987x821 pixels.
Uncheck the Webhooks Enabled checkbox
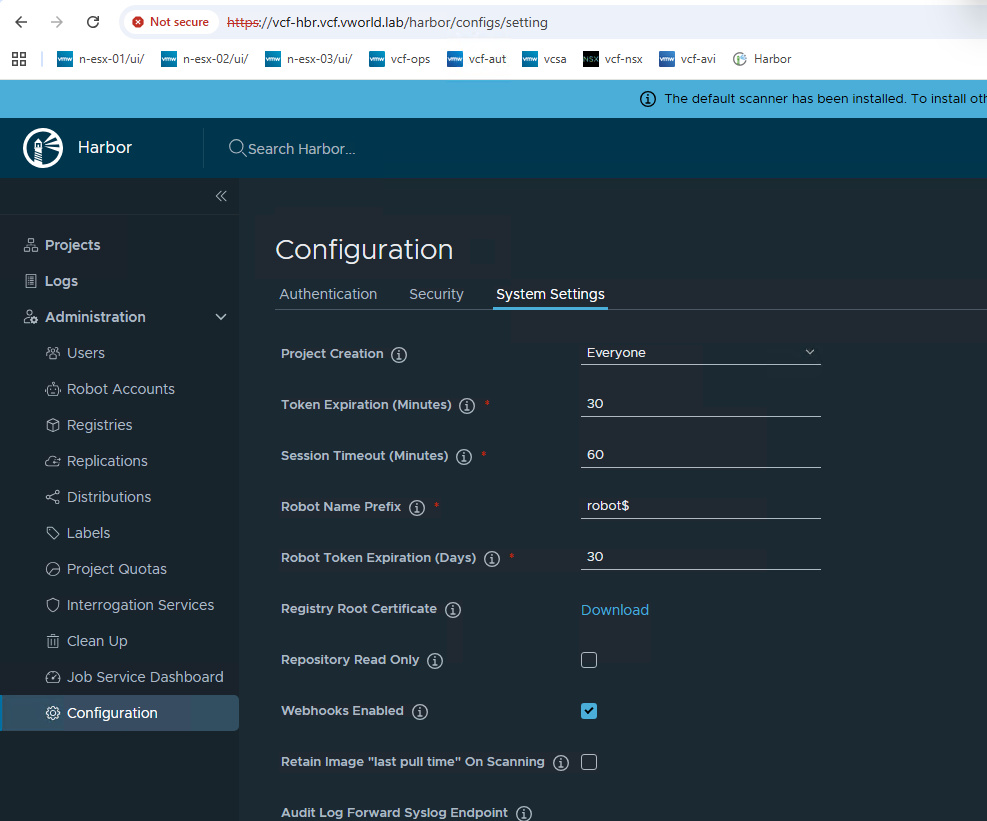[x=589, y=711]
